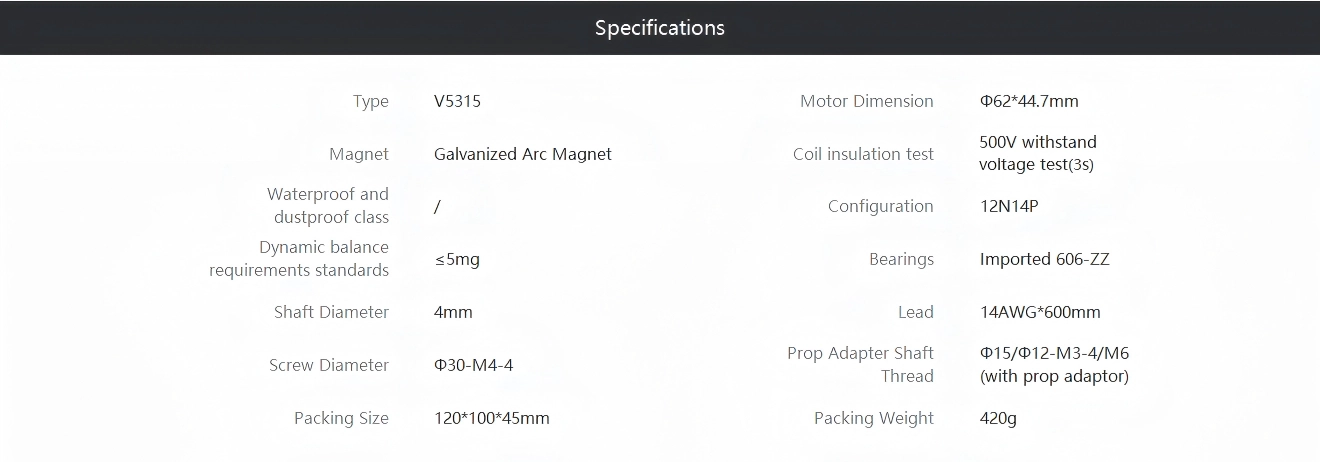This screenshot has height=462, width=1320.
Task: Click the Φ30-M4-4 screw diameter value
Action: pos(473,365)
